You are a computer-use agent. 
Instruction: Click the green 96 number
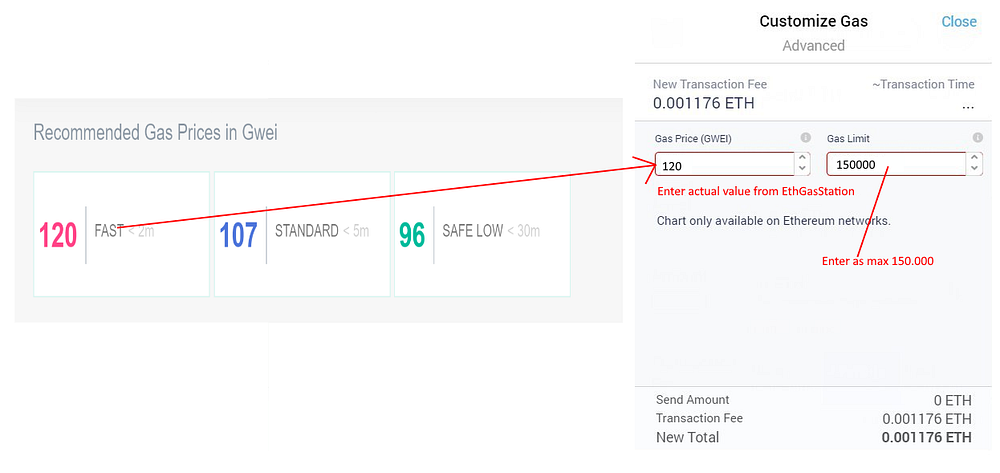click(412, 235)
